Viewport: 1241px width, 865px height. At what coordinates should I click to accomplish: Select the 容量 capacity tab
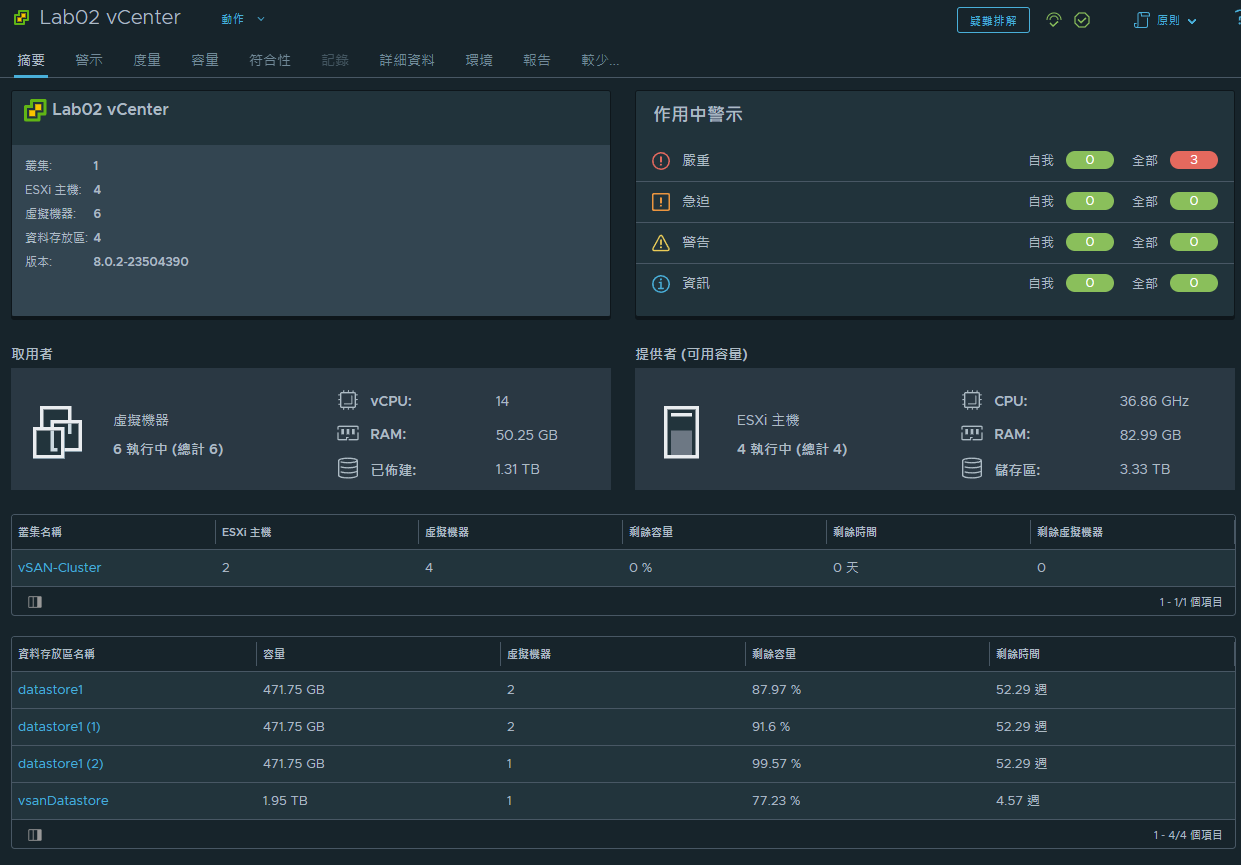pos(205,60)
